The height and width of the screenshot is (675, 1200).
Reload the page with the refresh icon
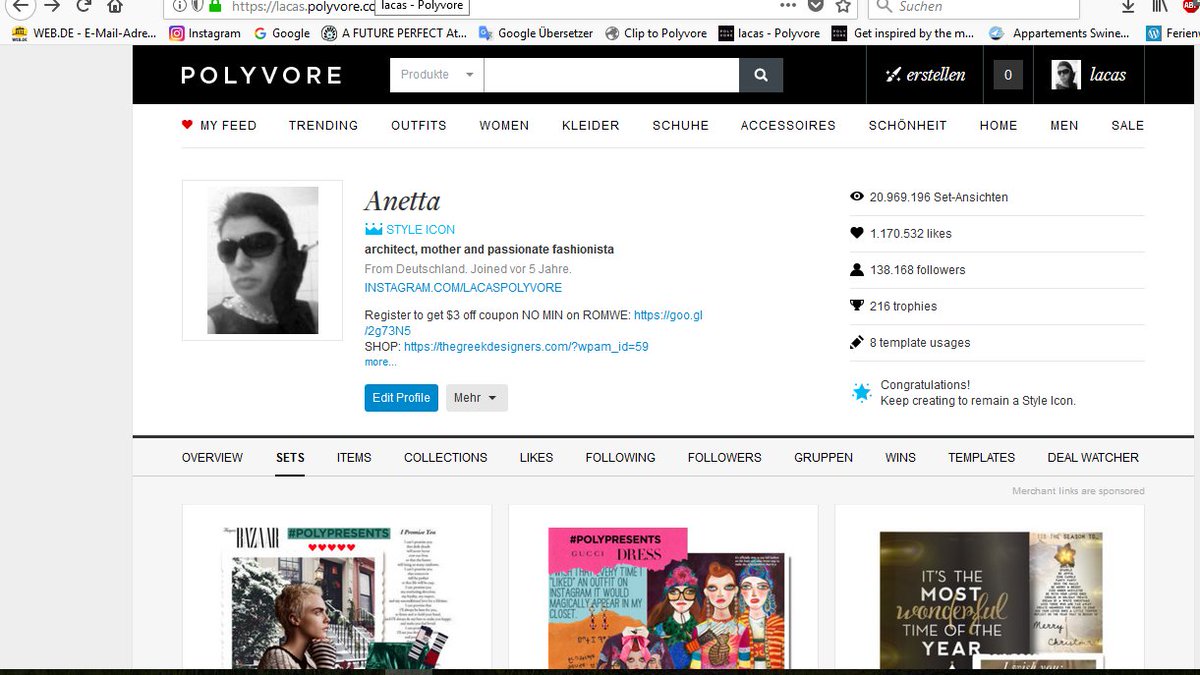[x=84, y=5]
